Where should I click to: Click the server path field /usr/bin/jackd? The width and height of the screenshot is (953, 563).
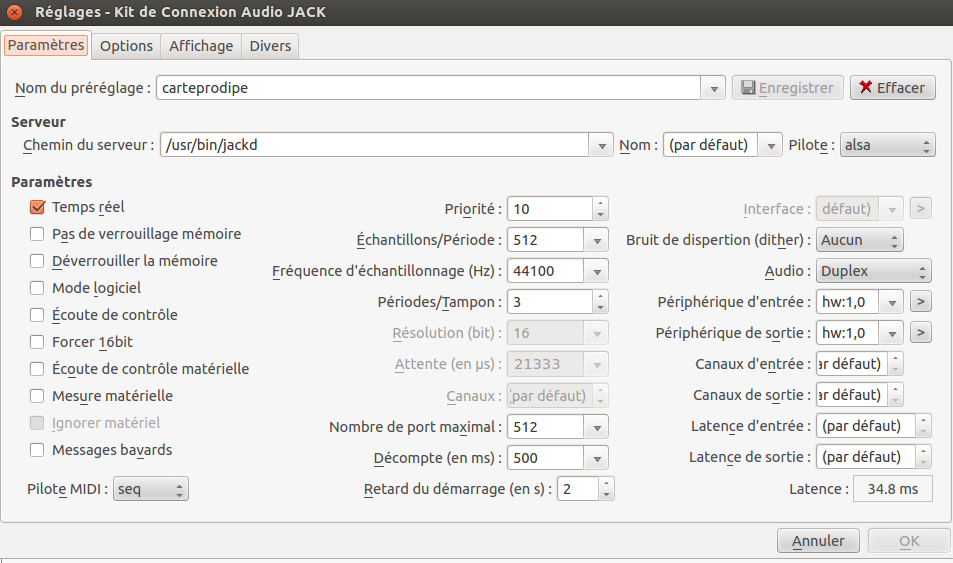pos(374,145)
